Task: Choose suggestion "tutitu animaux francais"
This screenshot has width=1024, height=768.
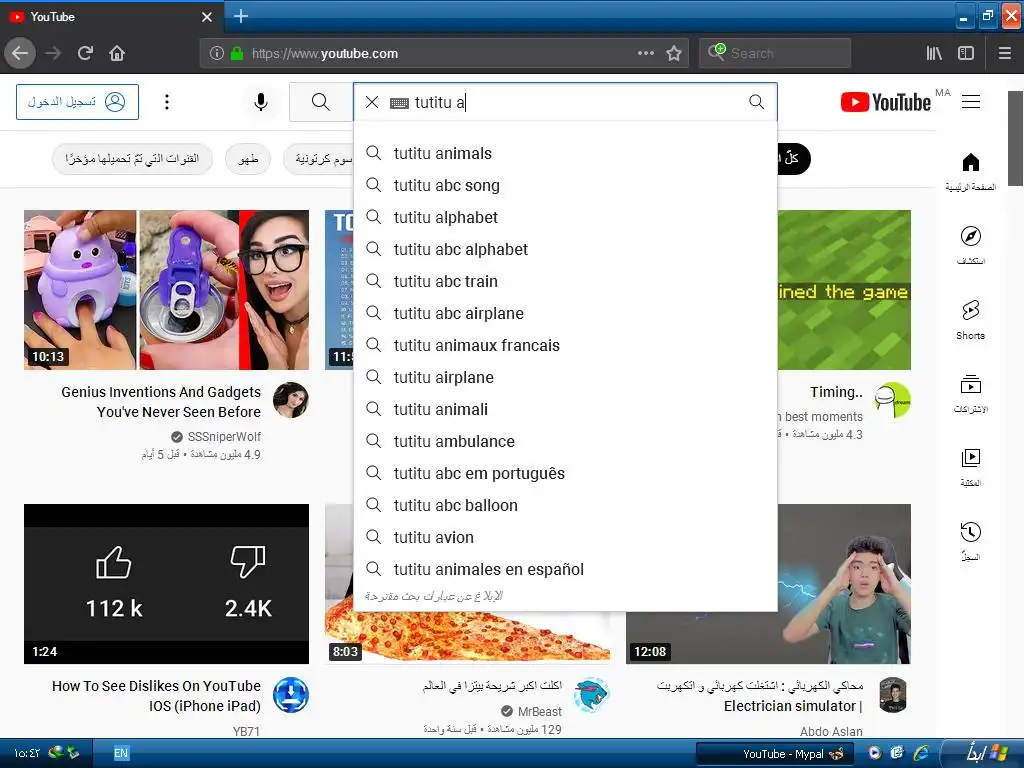Action: coord(566,345)
